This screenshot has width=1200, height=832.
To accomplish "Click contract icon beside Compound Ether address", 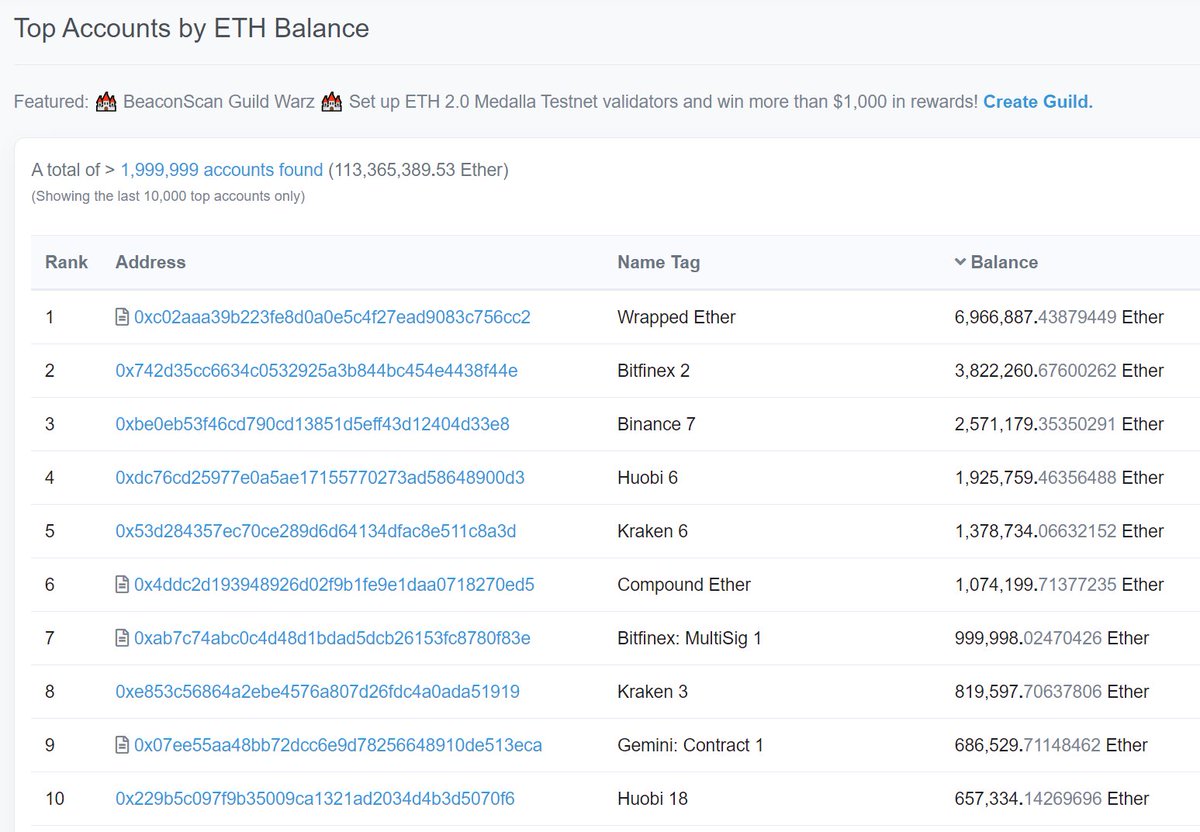I will (122, 584).
